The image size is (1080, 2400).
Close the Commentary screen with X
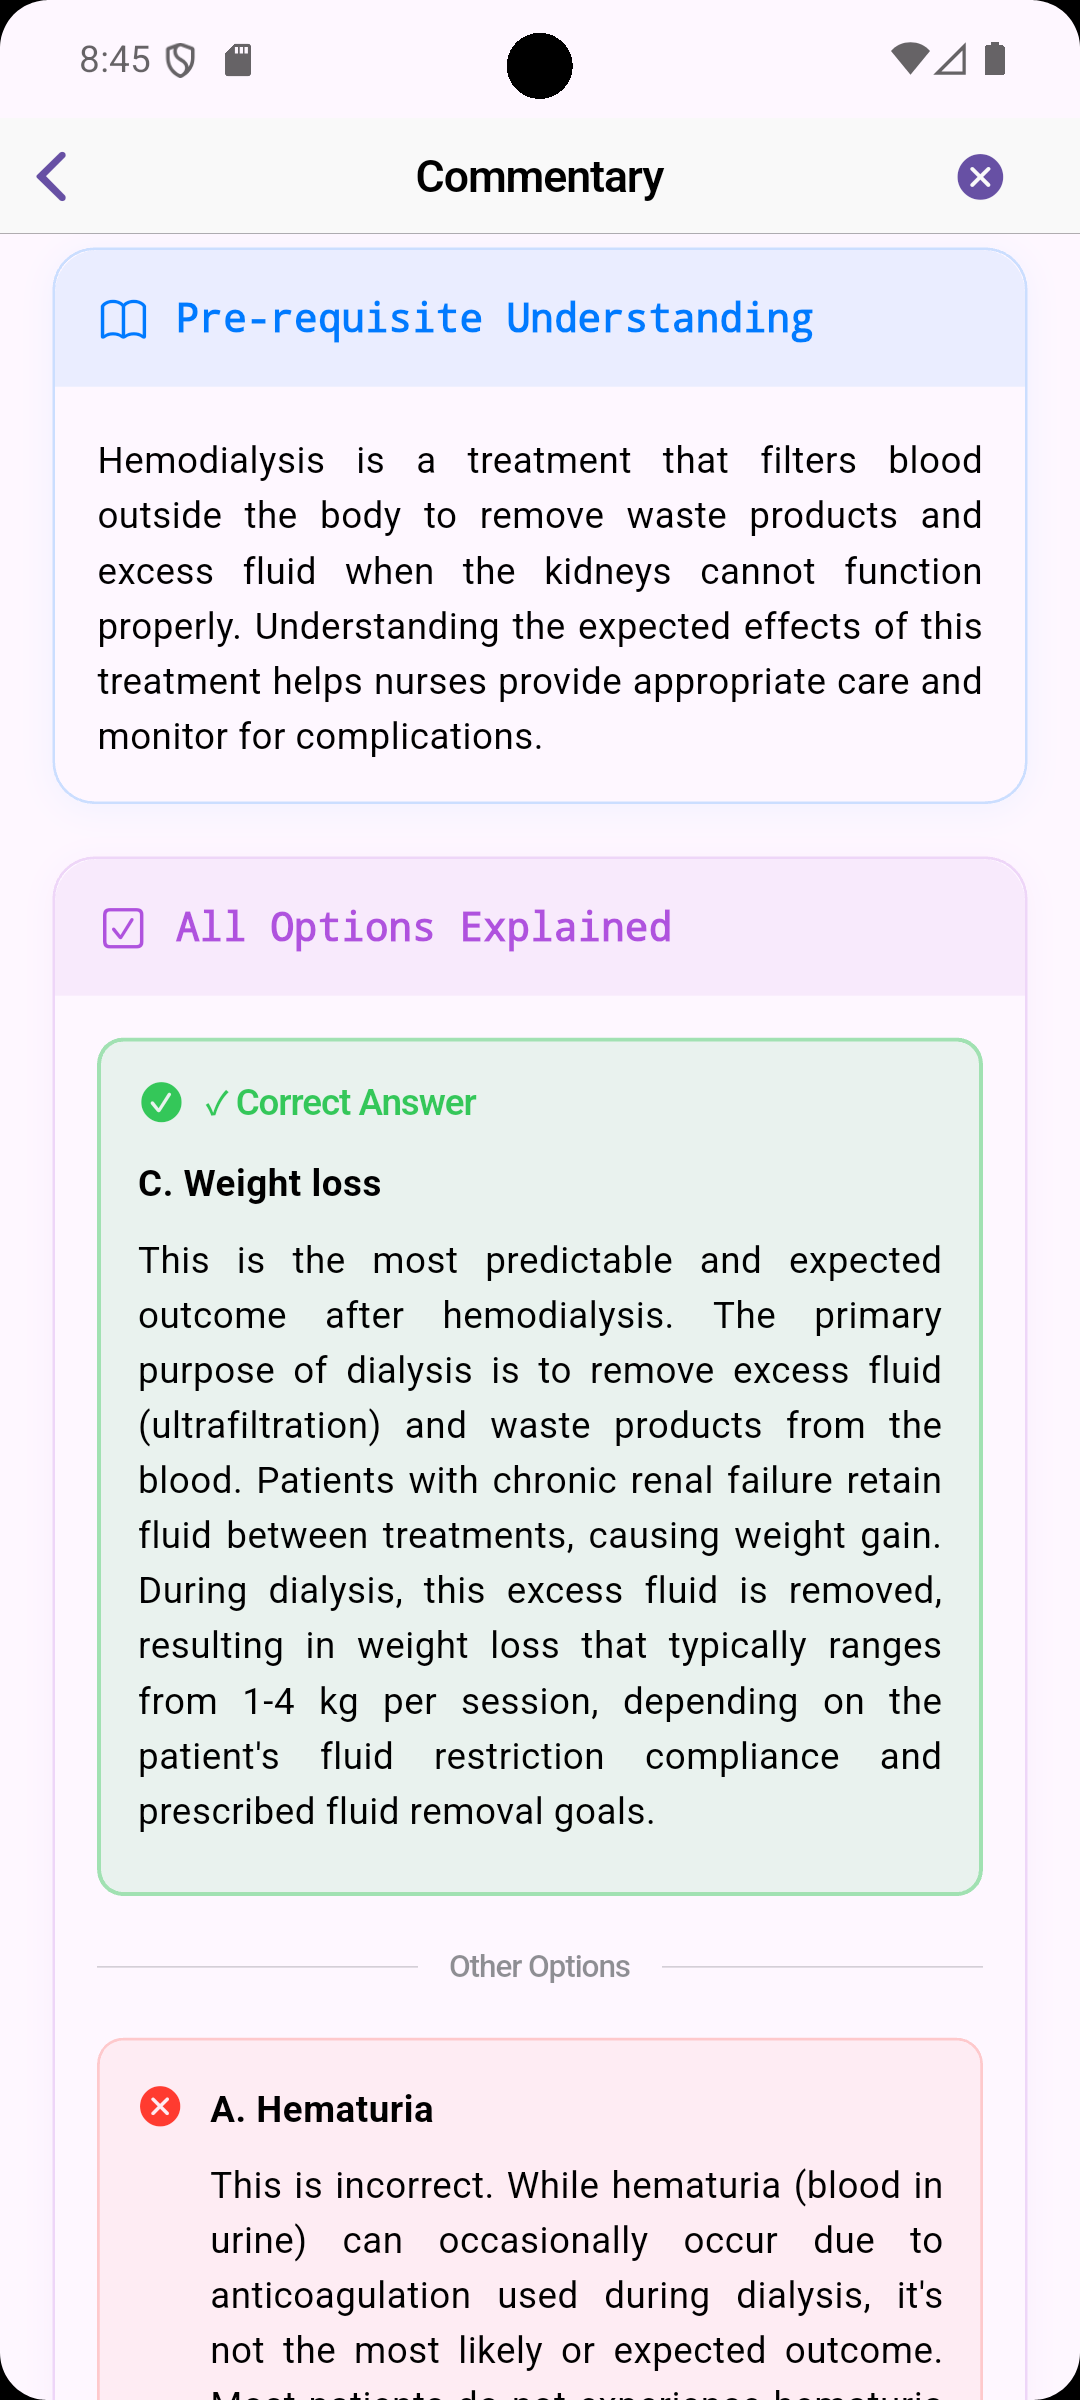(x=980, y=177)
